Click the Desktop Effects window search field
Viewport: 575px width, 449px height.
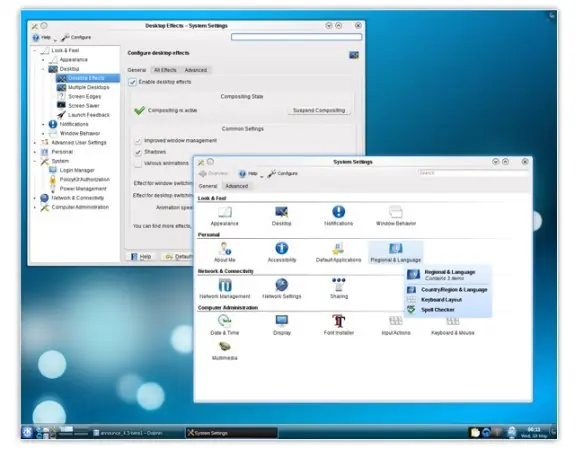[x=296, y=37]
